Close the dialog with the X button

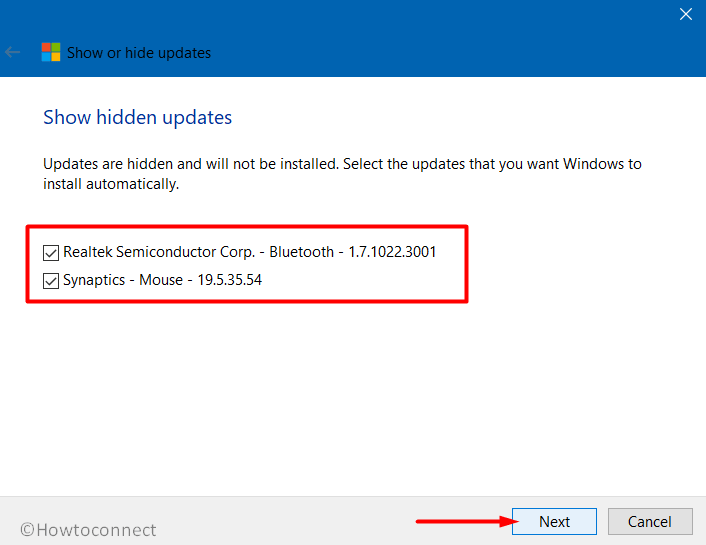[686, 14]
